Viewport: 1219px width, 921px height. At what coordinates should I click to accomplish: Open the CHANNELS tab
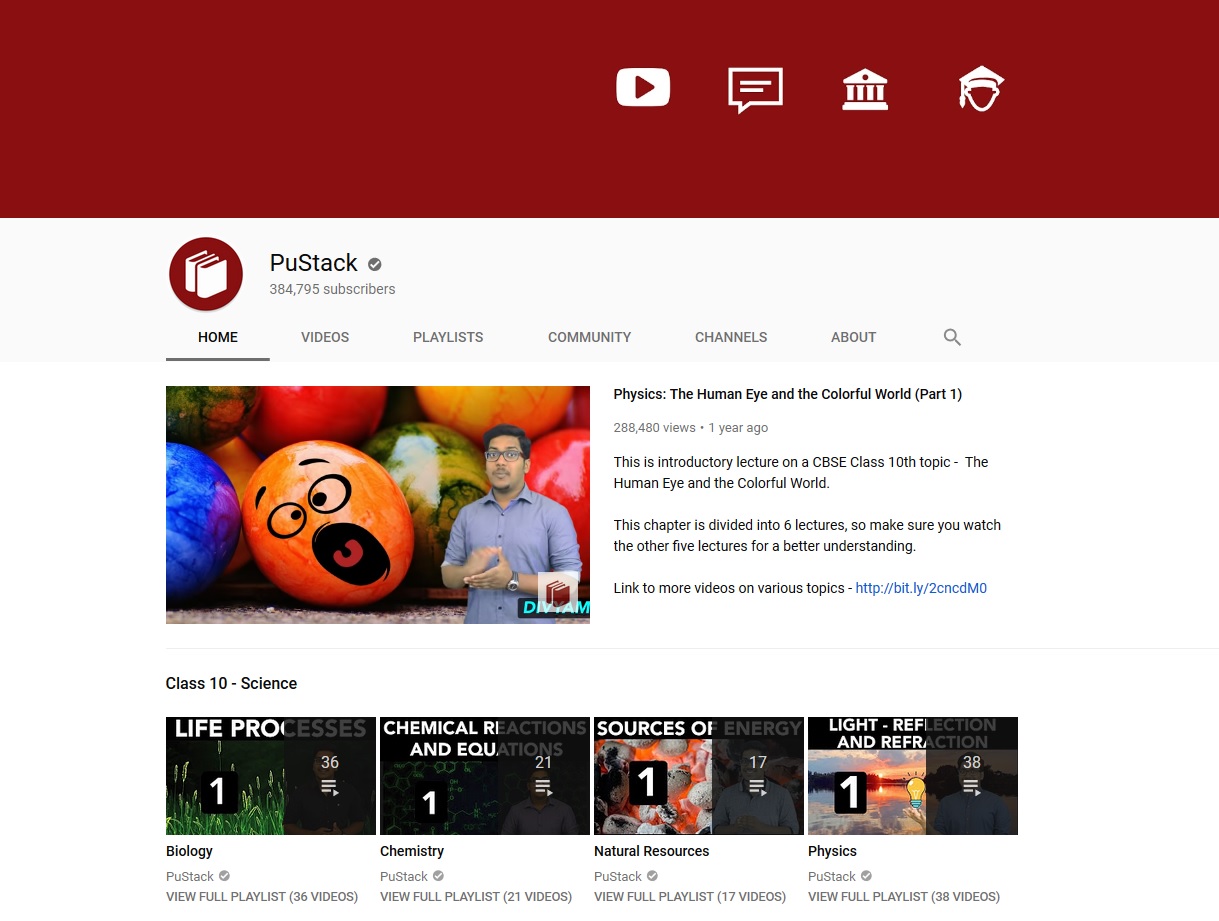731,337
